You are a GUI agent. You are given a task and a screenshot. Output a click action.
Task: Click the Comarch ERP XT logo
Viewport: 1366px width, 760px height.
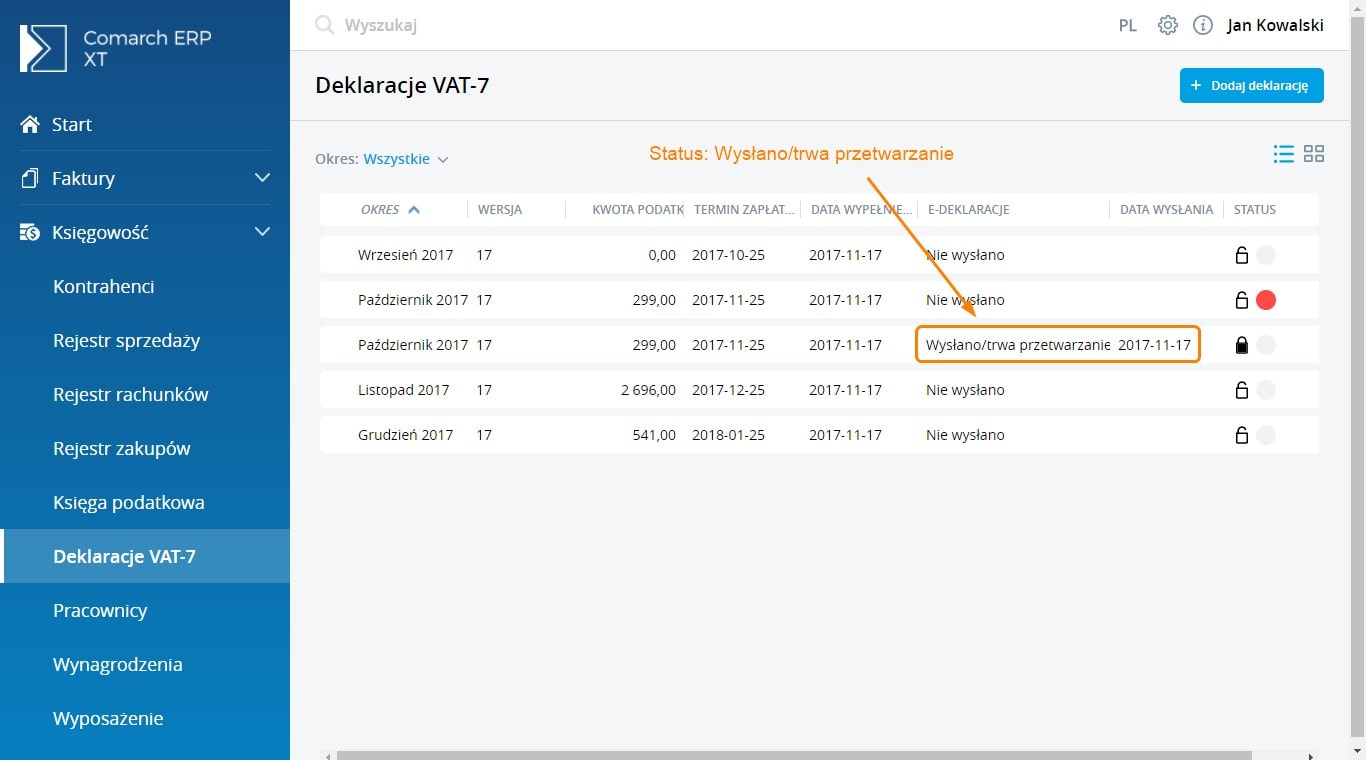point(43,48)
